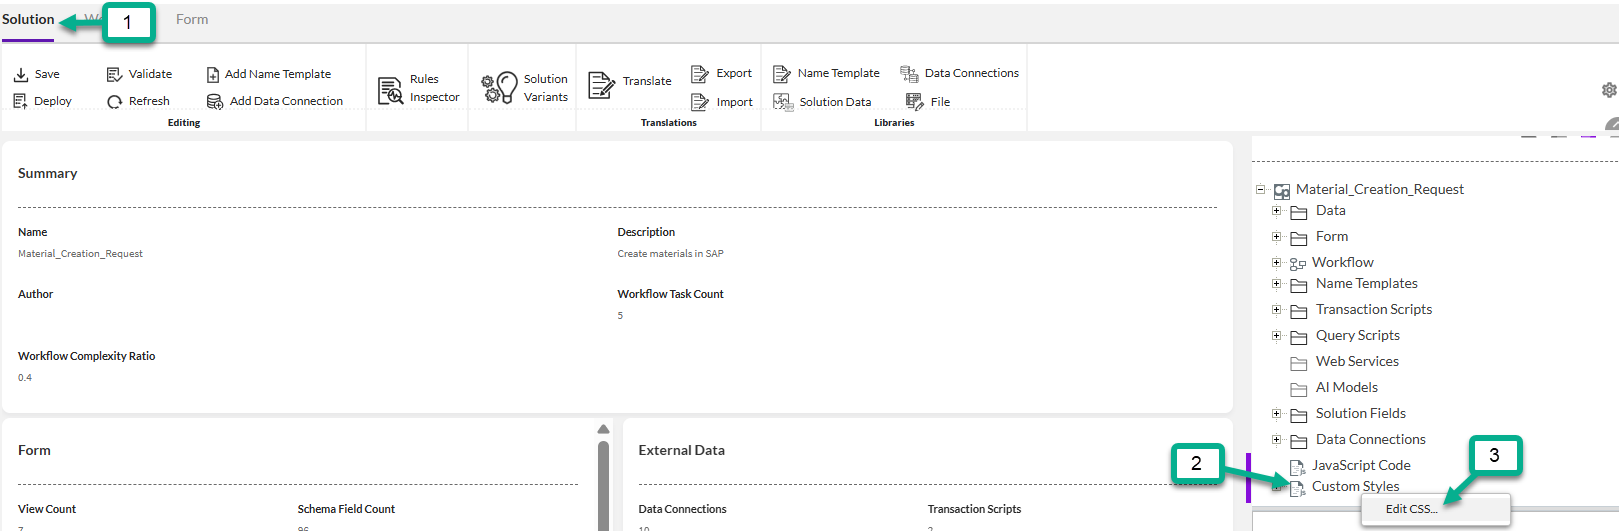Expand the Transaction Scripts folder
Viewport: 1619px width, 531px height.
[x=1276, y=310]
